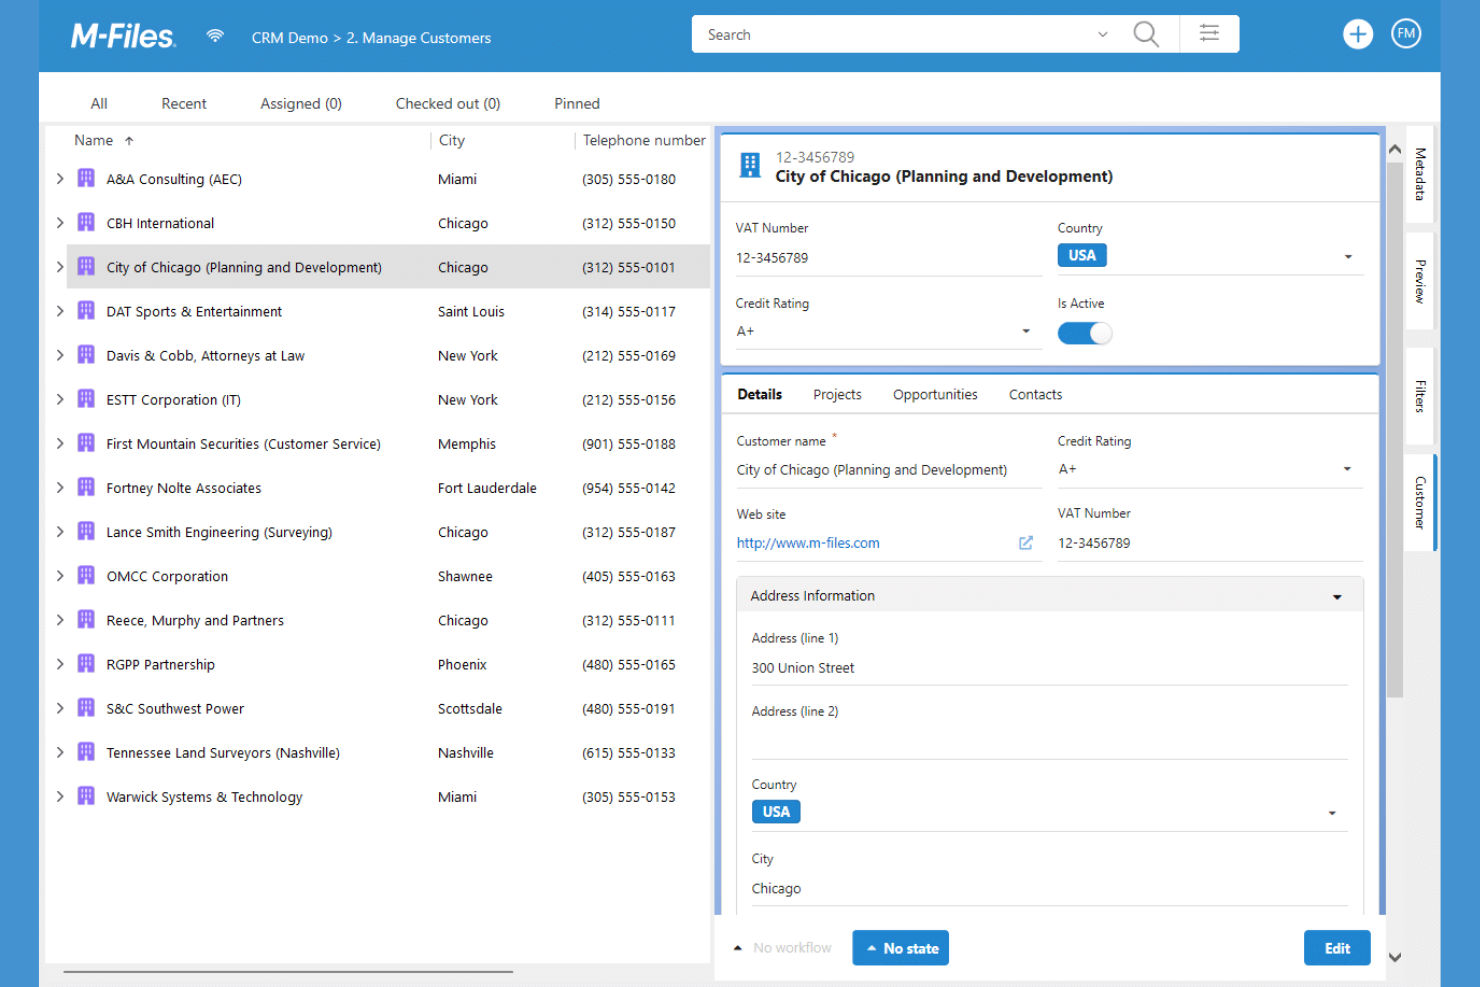Click the create new object plus icon
Image resolution: width=1480 pixels, height=987 pixels.
tap(1358, 33)
